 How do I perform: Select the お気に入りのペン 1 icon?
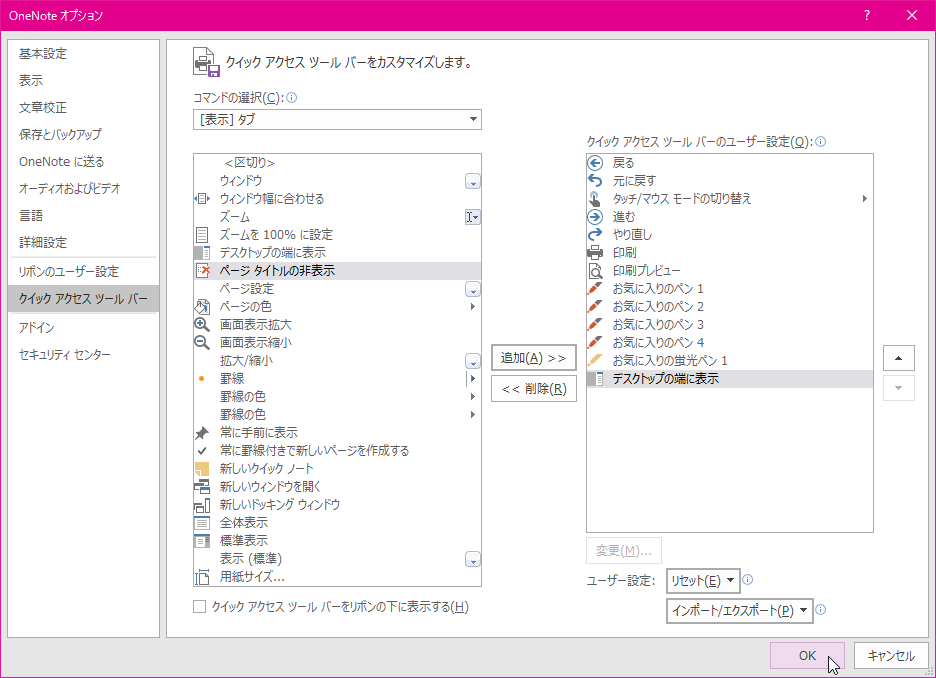[595, 289]
